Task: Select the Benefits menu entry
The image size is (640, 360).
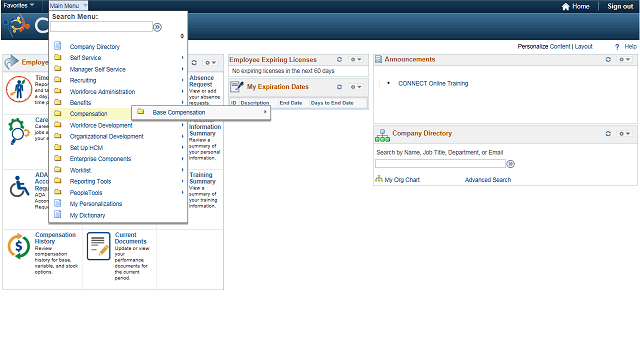Action: point(80,103)
